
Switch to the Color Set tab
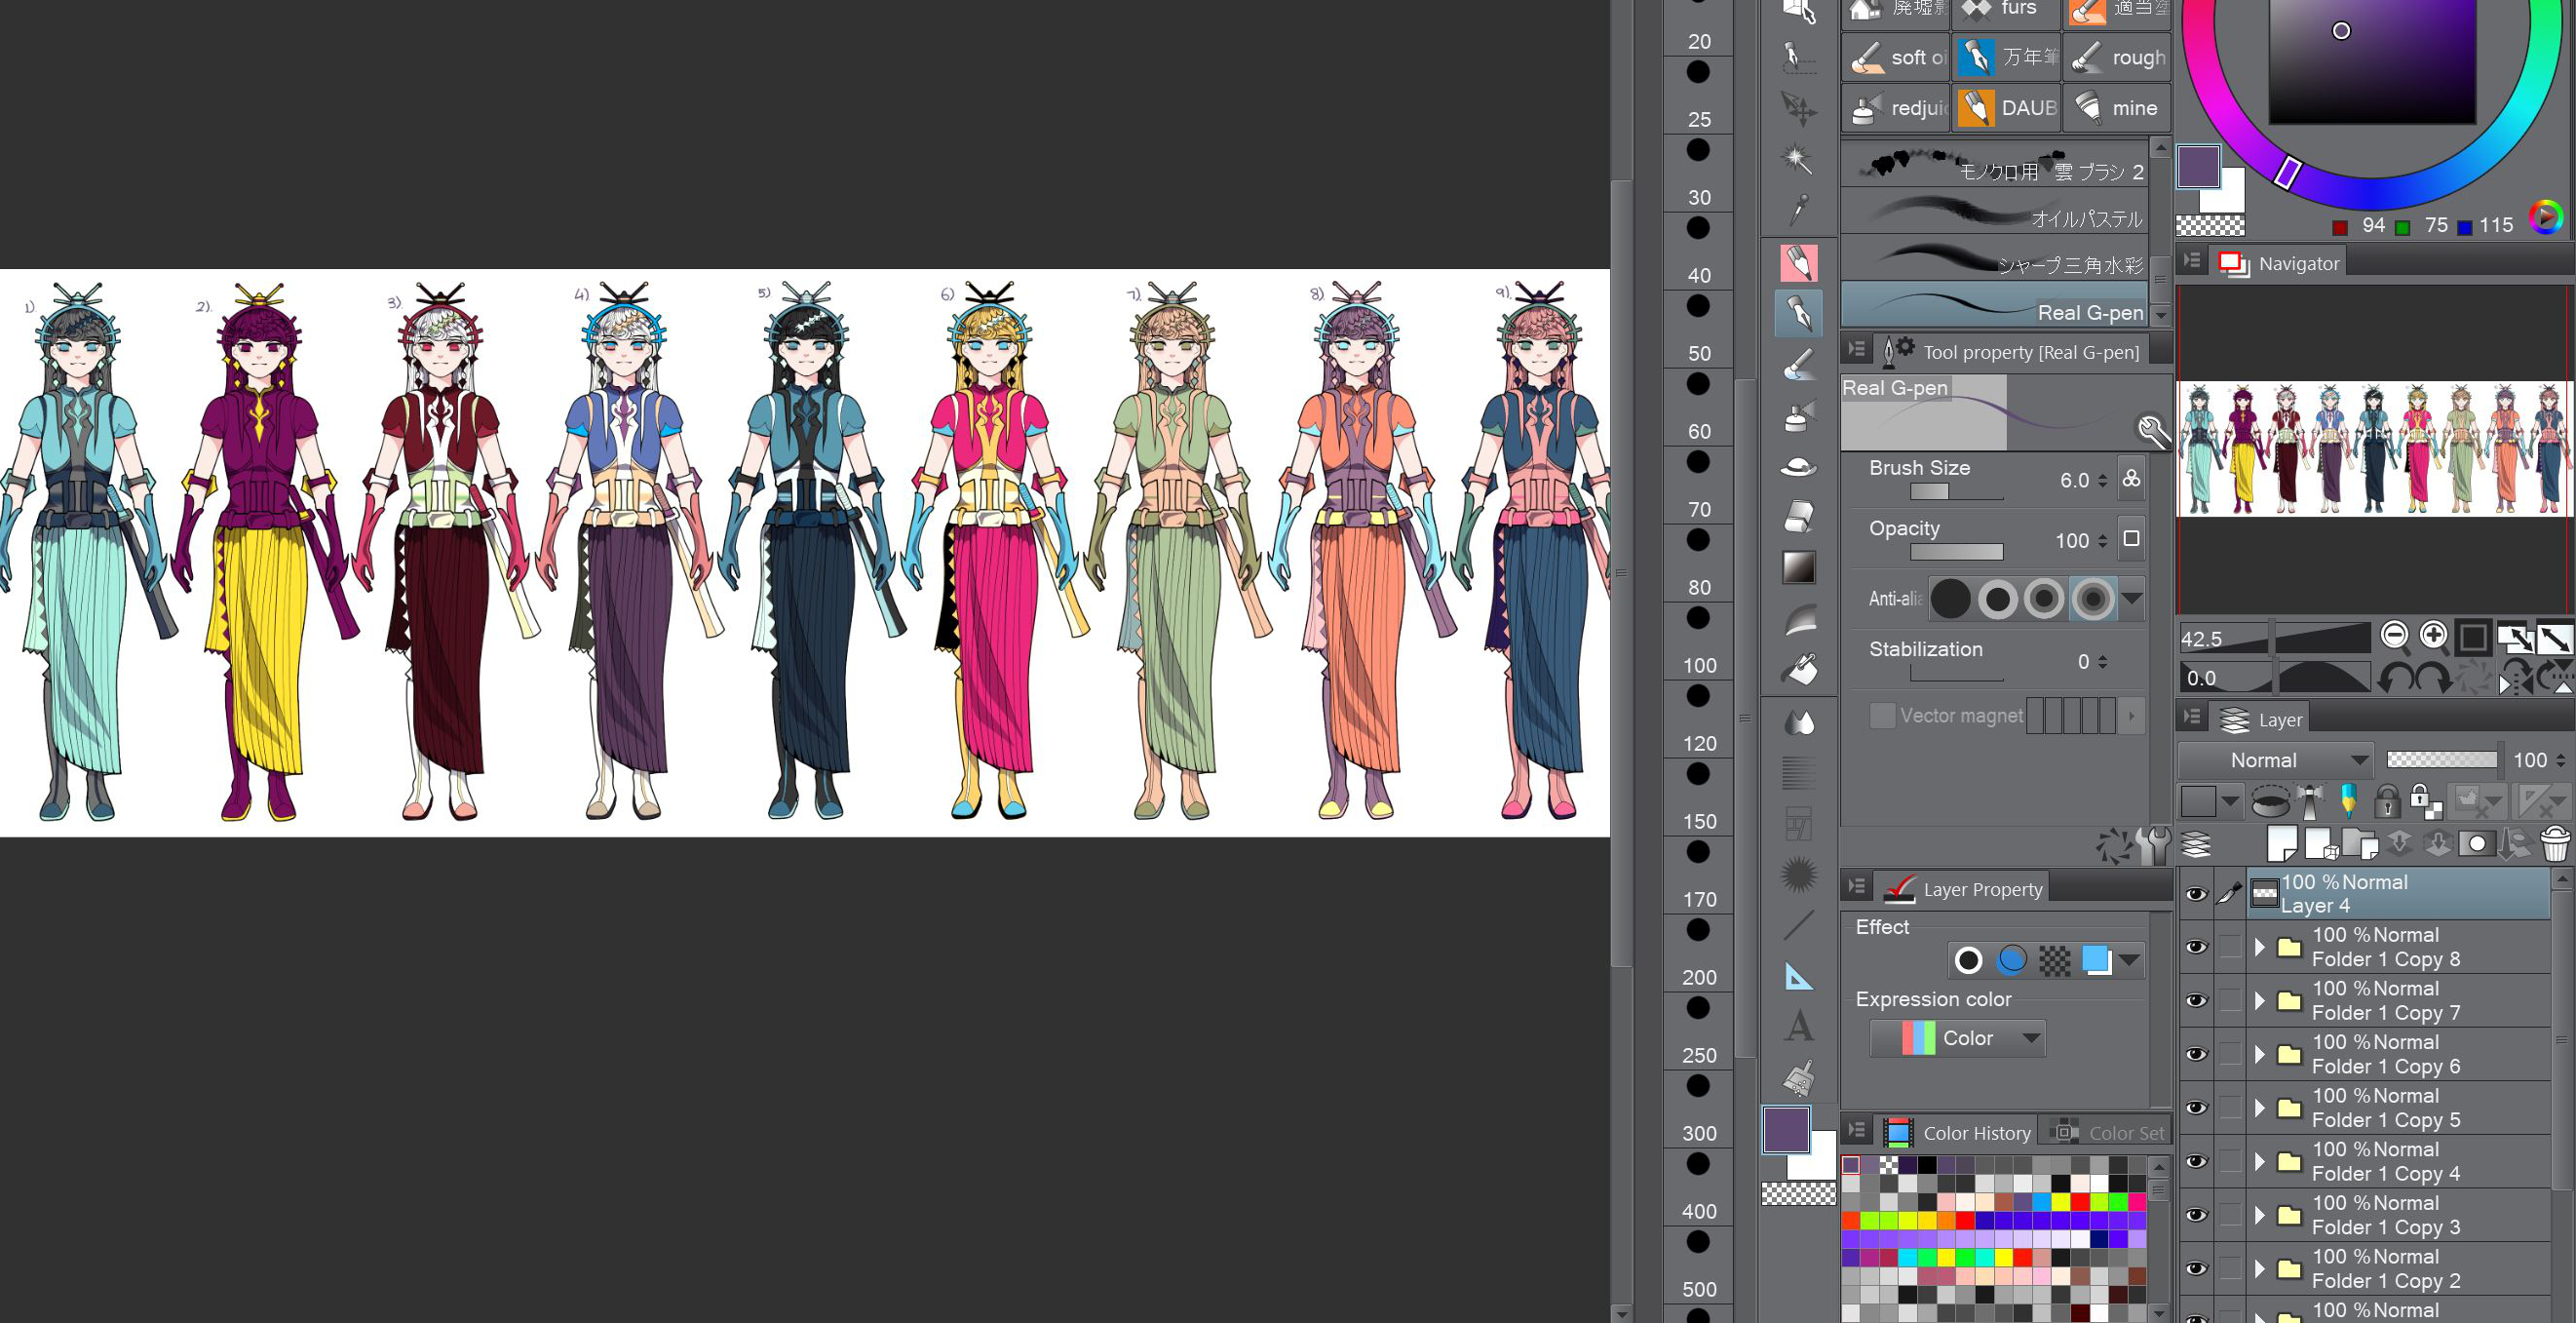(2108, 1132)
